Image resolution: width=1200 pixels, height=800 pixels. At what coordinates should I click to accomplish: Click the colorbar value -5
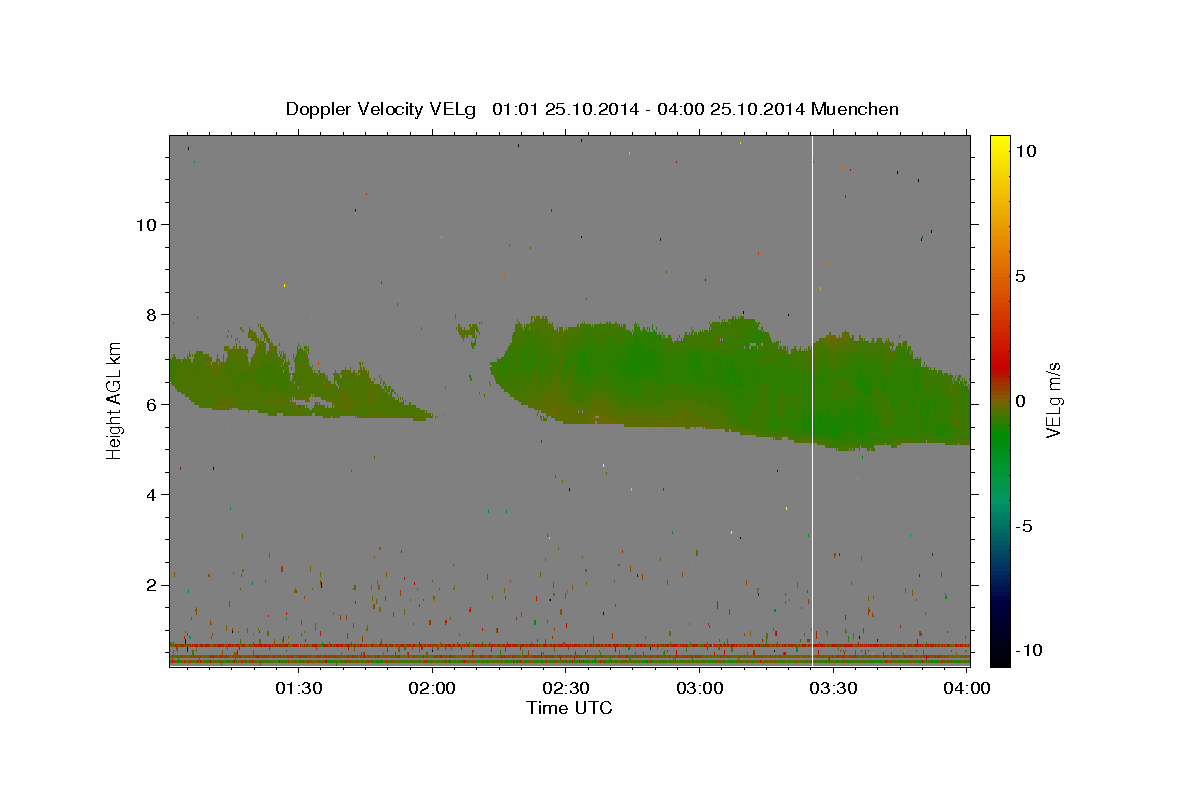coord(1023,526)
